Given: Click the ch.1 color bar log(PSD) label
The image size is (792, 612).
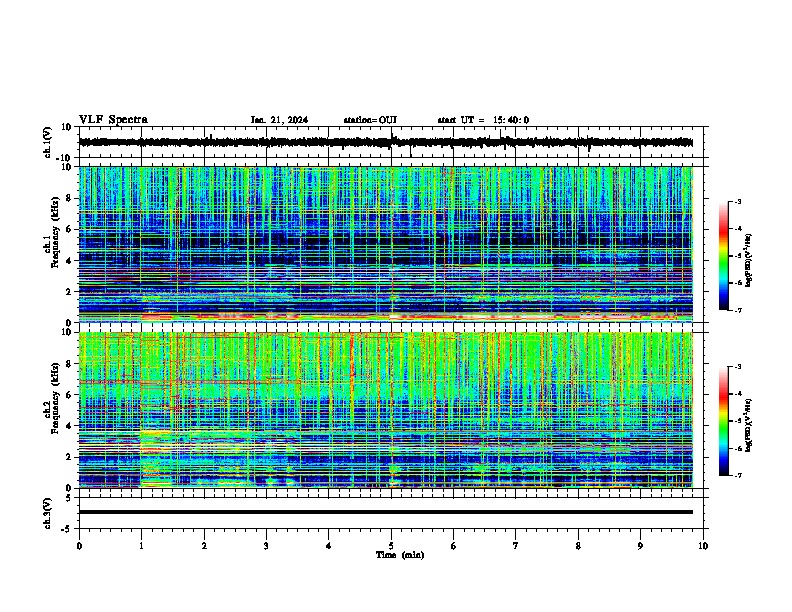Looking at the screenshot, I should coord(748,260).
